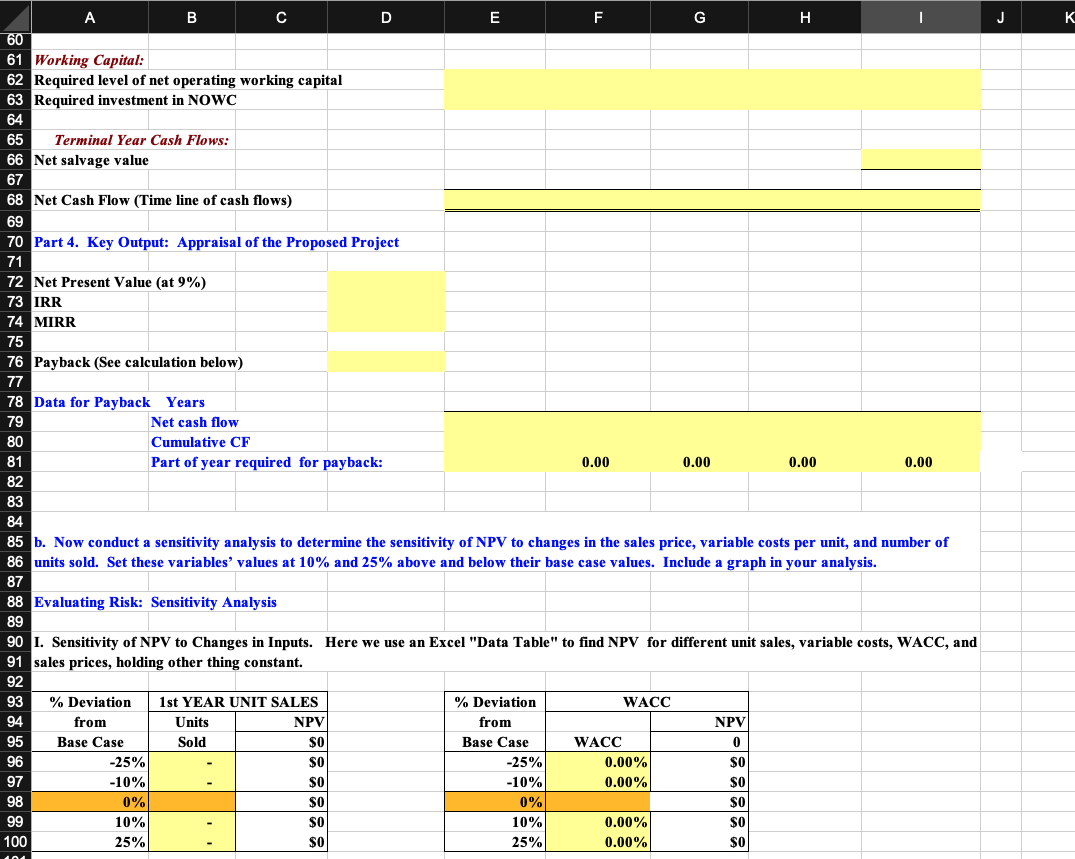The image size is (1075, 859).
Task: Click 'Working Capital:' heading cell
Action: coord(89,60)
